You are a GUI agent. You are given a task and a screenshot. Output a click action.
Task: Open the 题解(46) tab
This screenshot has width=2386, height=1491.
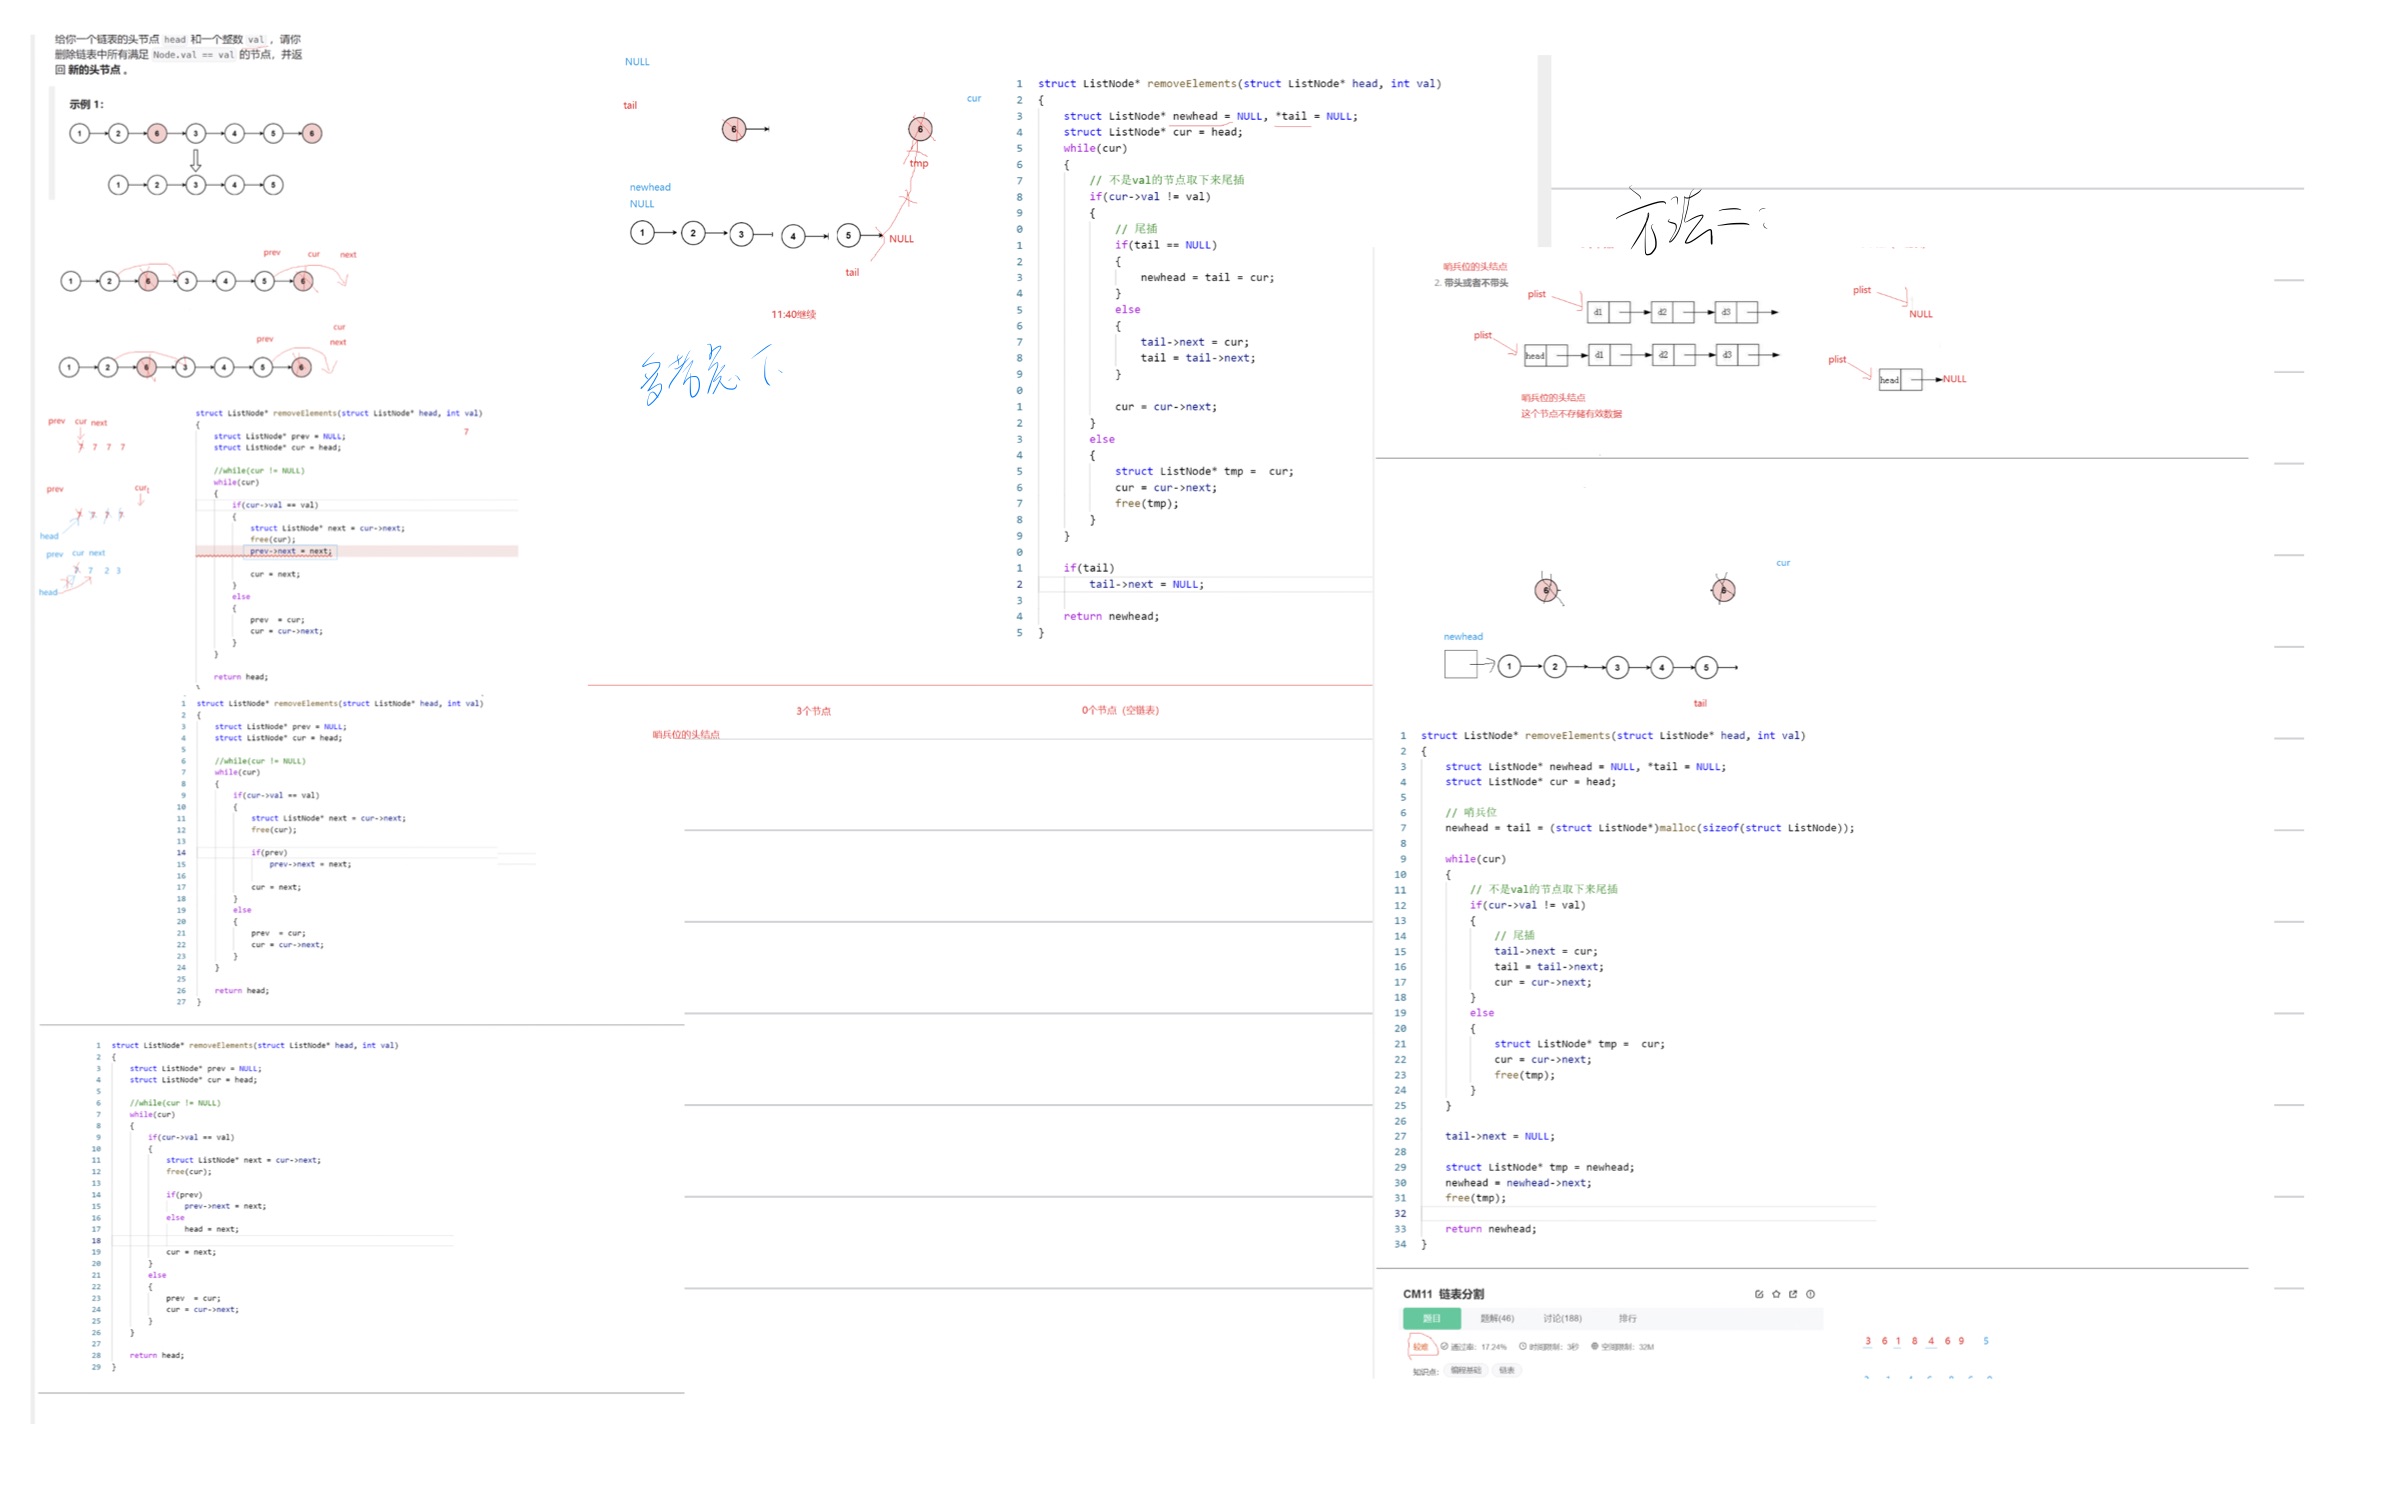pos(1497,1318)
